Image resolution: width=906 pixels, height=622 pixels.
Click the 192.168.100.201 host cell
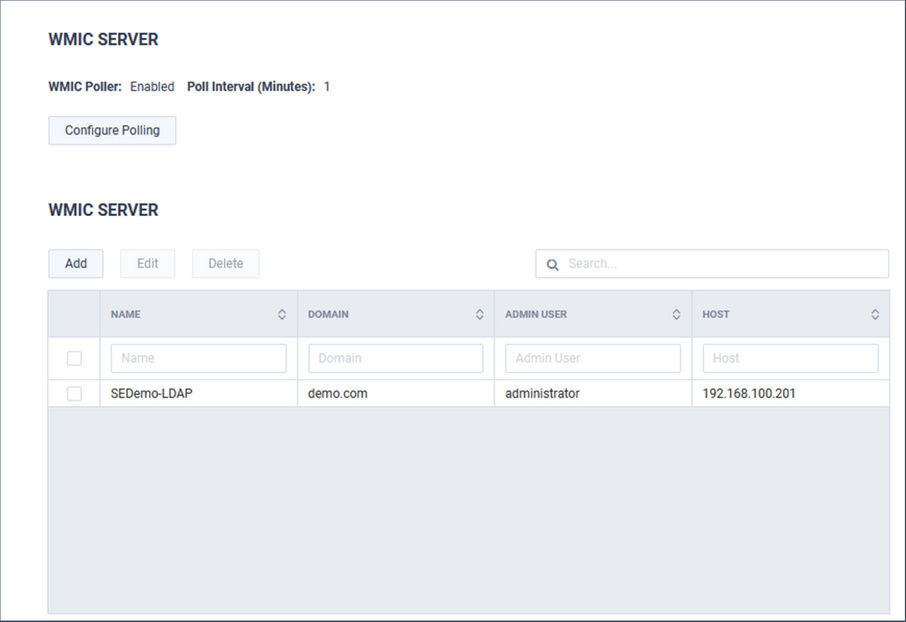[749, 394]
